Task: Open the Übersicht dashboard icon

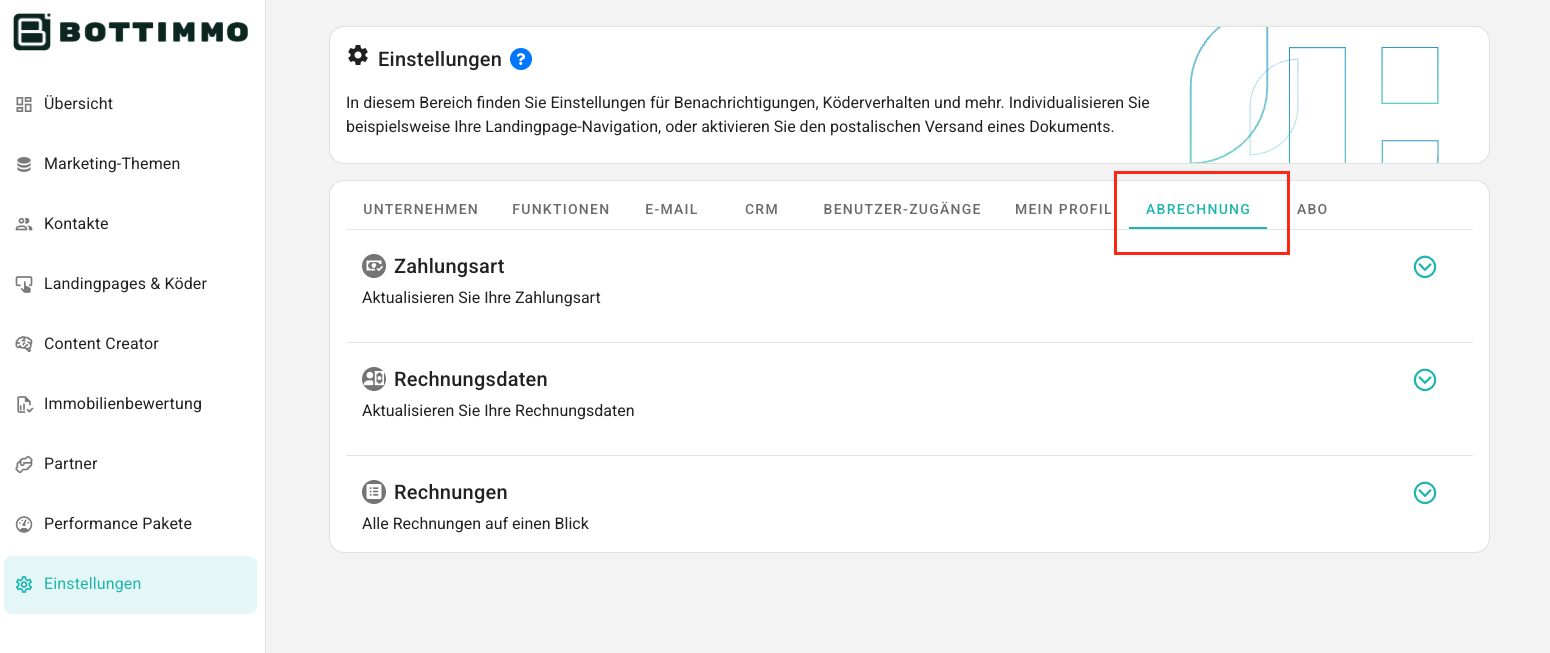Action: click(x=24, y=104)
